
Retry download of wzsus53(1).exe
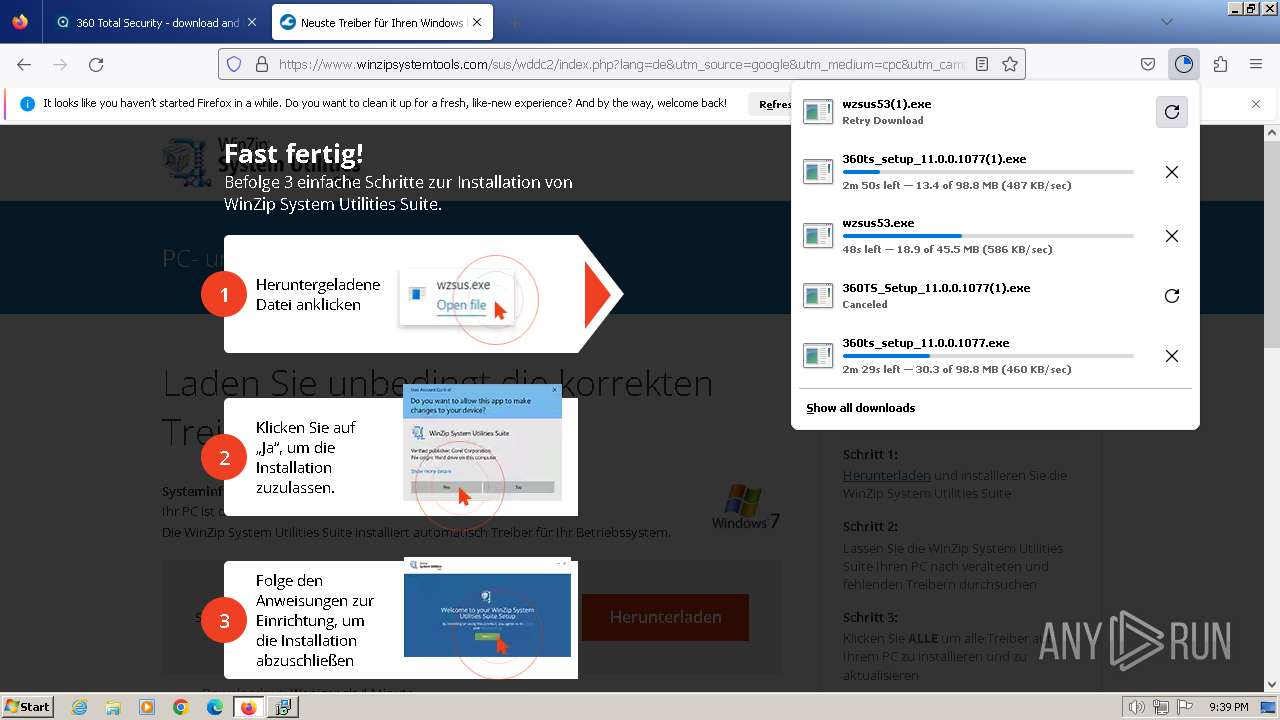click(x=1172, y=112)
